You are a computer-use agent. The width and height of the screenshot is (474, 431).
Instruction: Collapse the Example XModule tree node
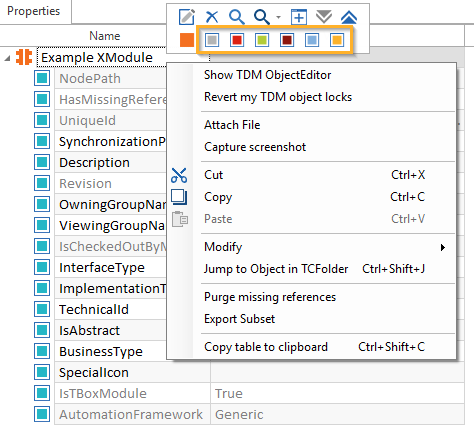click(x=7, y=58)
